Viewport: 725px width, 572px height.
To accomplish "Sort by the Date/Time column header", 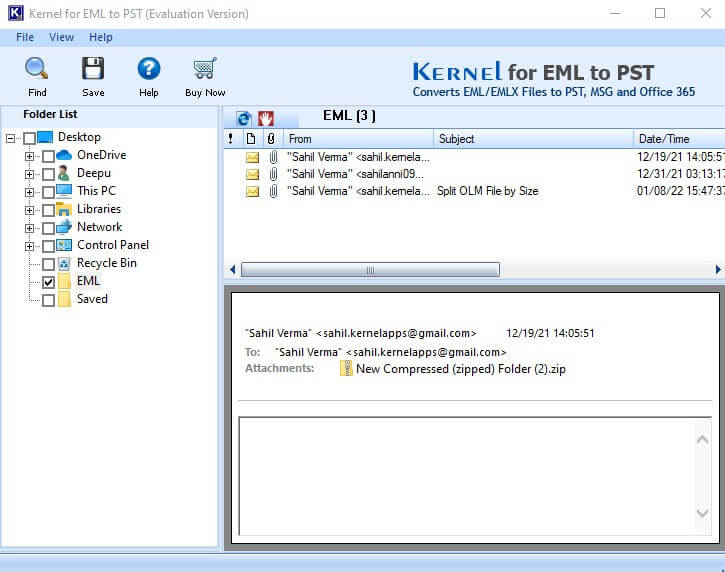I will (679, 139).
